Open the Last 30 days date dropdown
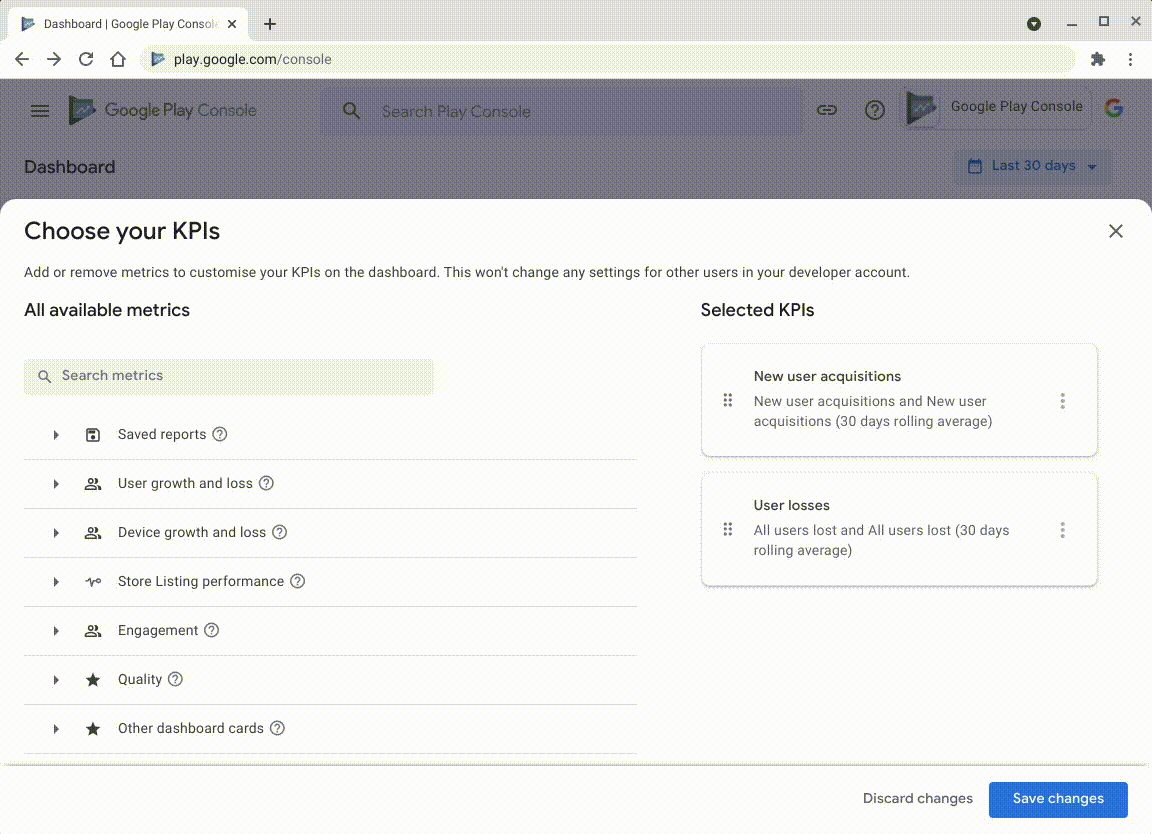This screenshot has height=834, width=1152. 1032,166
